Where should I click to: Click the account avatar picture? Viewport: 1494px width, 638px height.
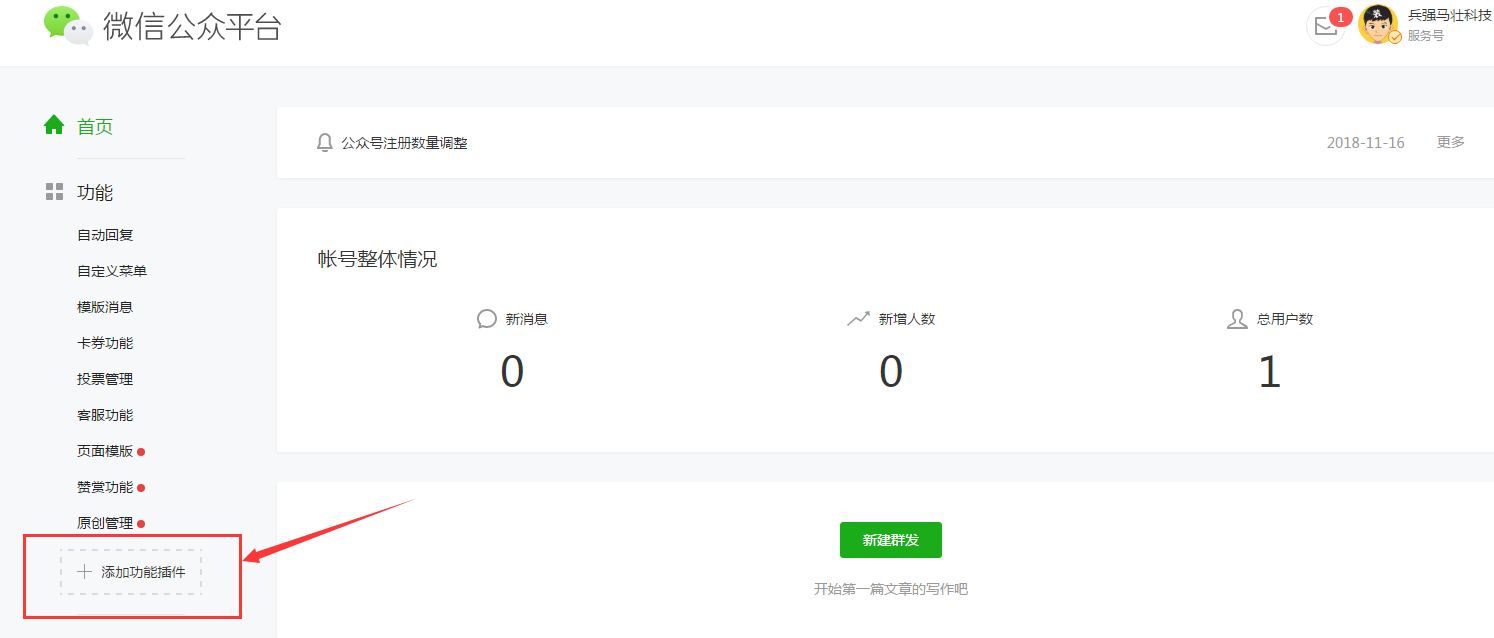(x=1378, y=25)
